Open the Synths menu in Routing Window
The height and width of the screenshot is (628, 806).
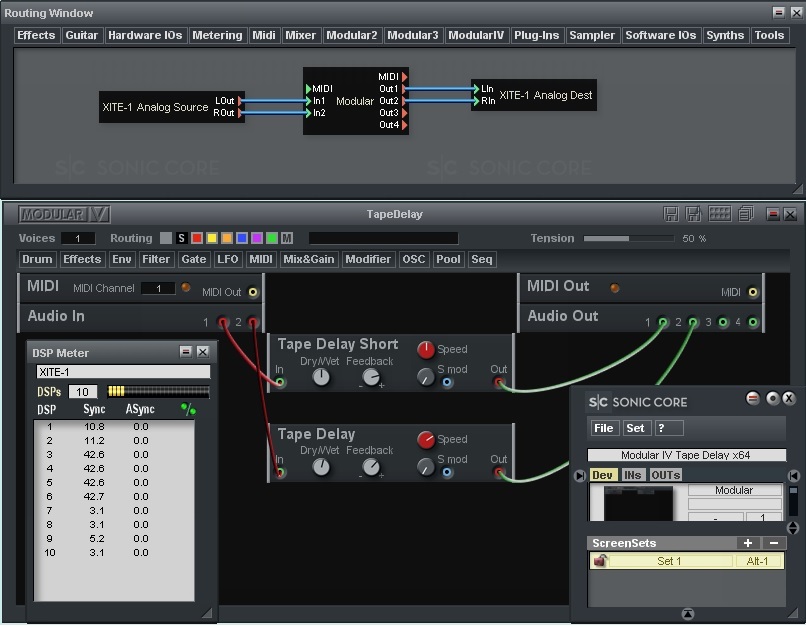coord(725,36)
